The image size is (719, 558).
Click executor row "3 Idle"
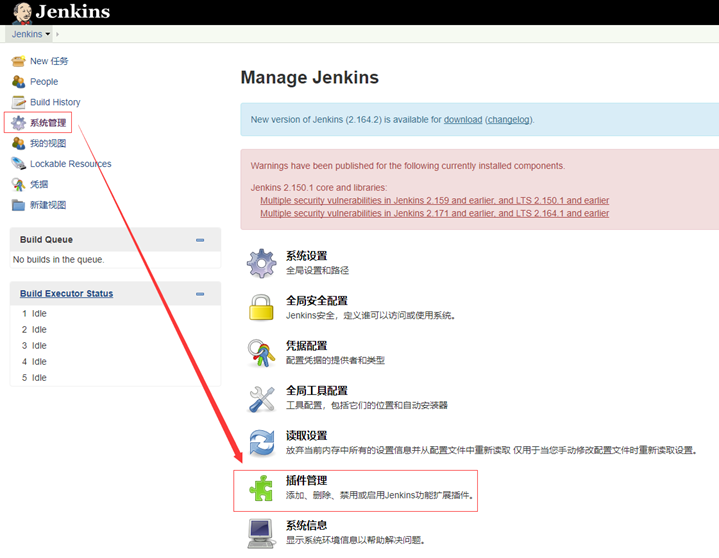34,346
